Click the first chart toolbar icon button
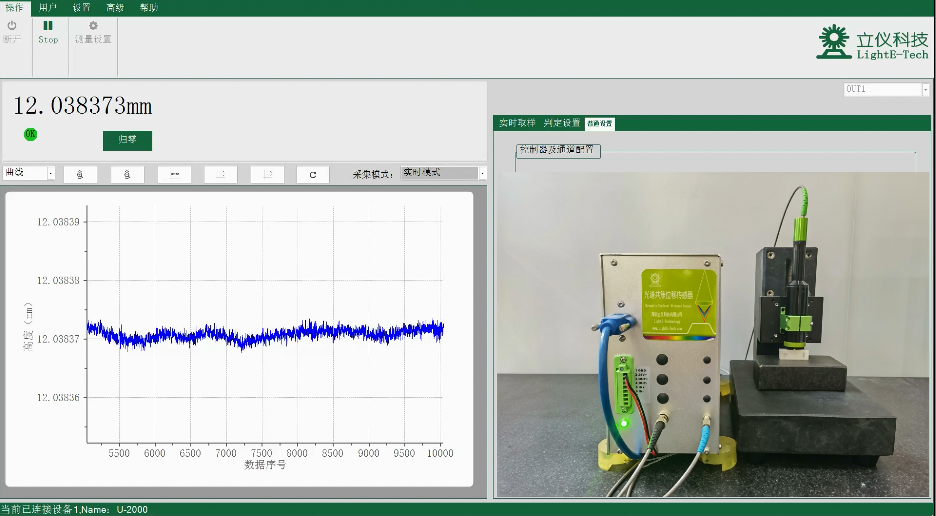The image size is (936, 516). 80,174
